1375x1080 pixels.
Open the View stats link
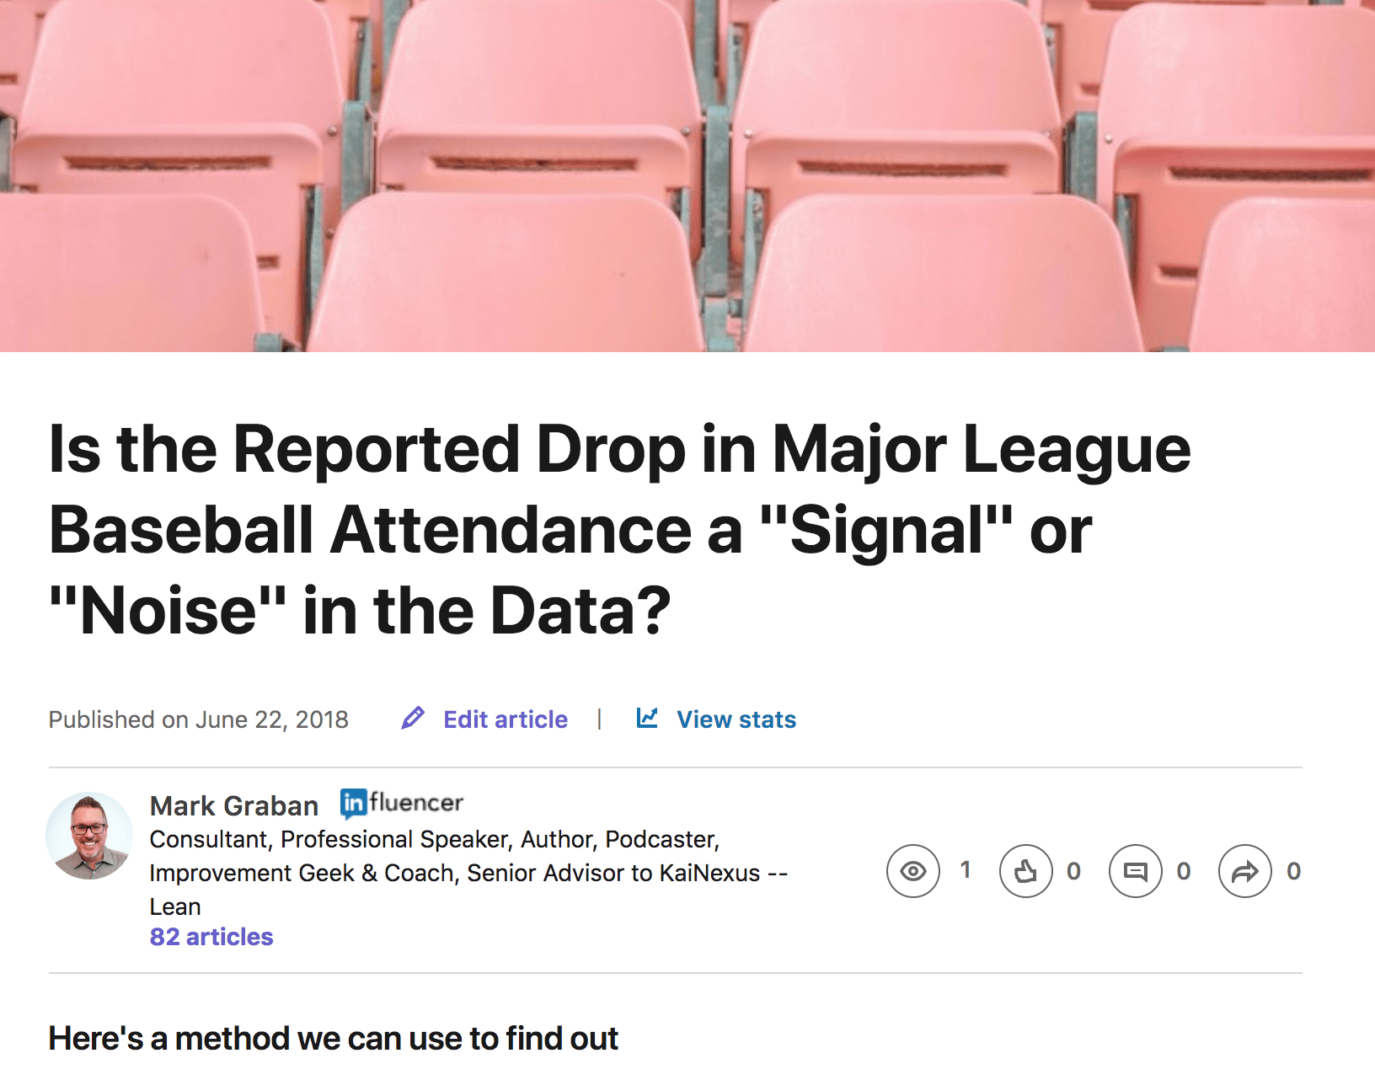pos(736,719)
